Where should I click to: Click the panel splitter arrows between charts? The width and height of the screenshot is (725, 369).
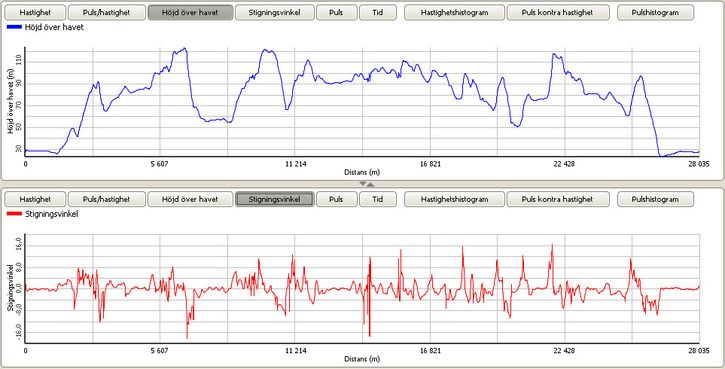[x=367, y=184]
